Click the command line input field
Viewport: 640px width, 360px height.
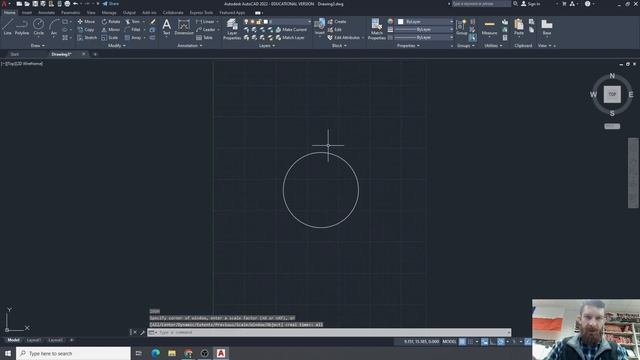tap(329, 333)
